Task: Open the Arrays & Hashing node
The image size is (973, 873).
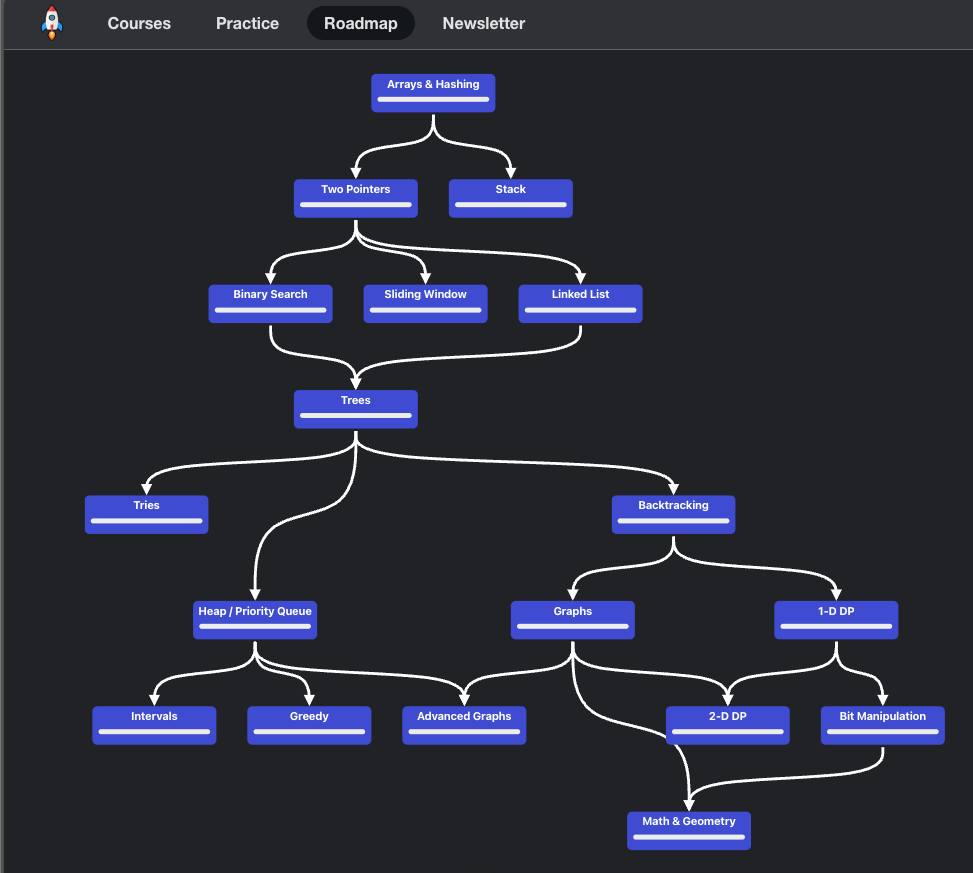Action: coord(433,93)
